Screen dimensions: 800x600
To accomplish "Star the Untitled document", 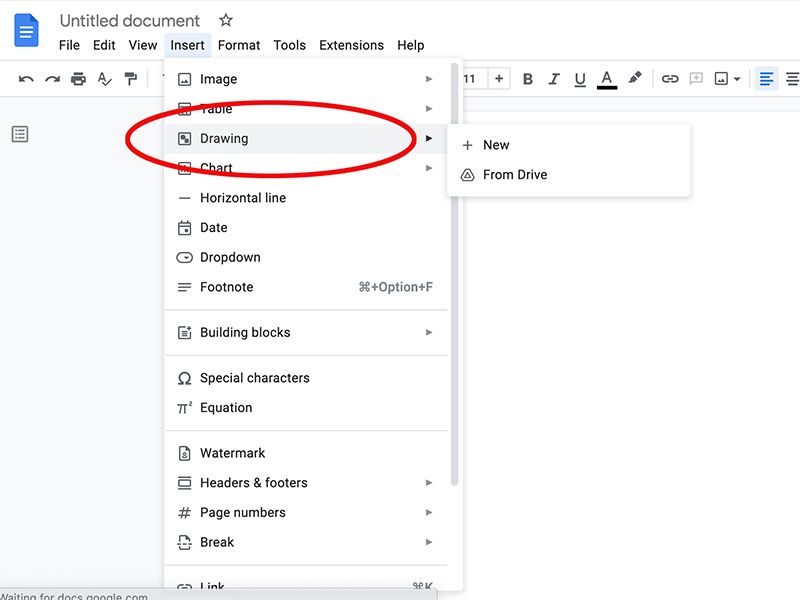I will (x=225, y=19).
